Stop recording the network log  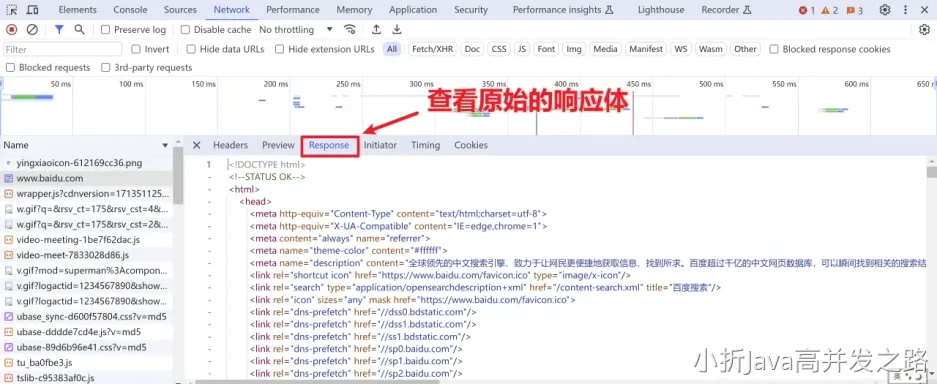pyautogui.click(x=12, y=30)
